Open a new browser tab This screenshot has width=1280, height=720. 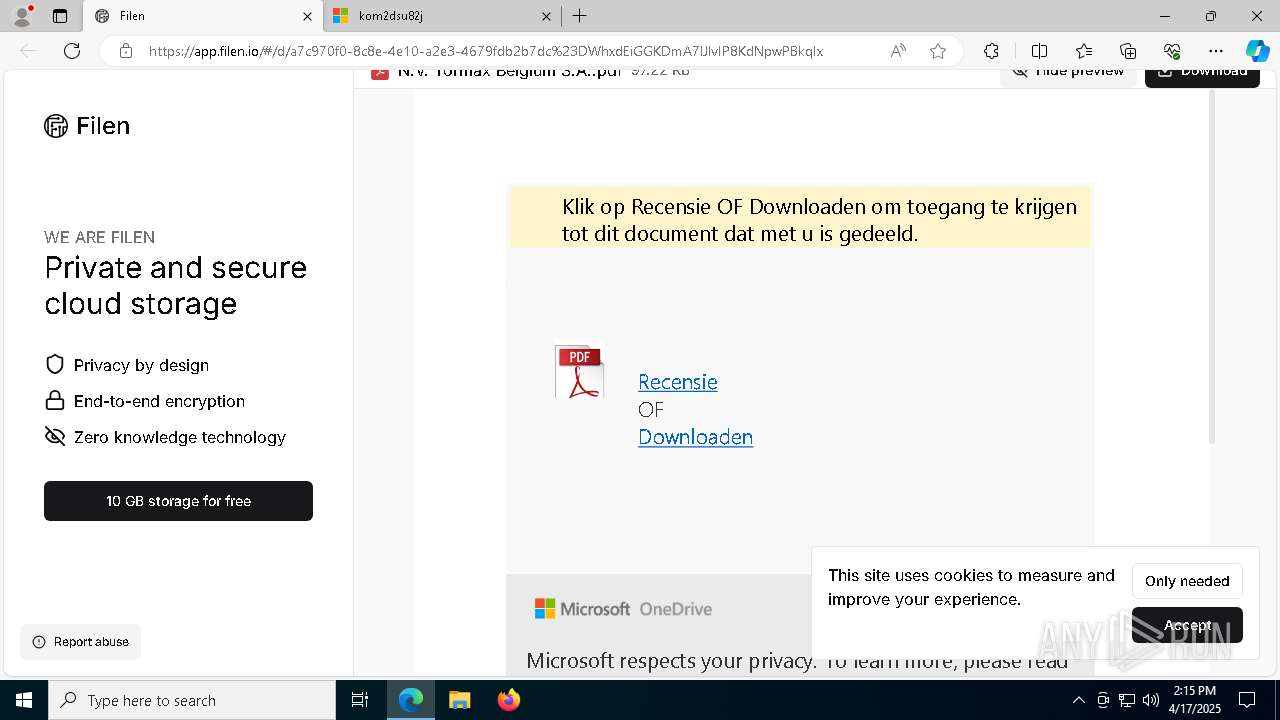coord(579,16)
